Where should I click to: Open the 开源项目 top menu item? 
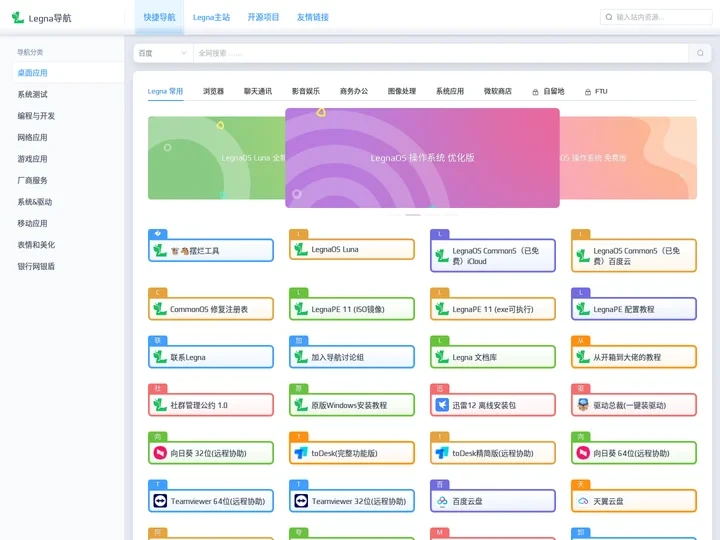coord(263,17)
